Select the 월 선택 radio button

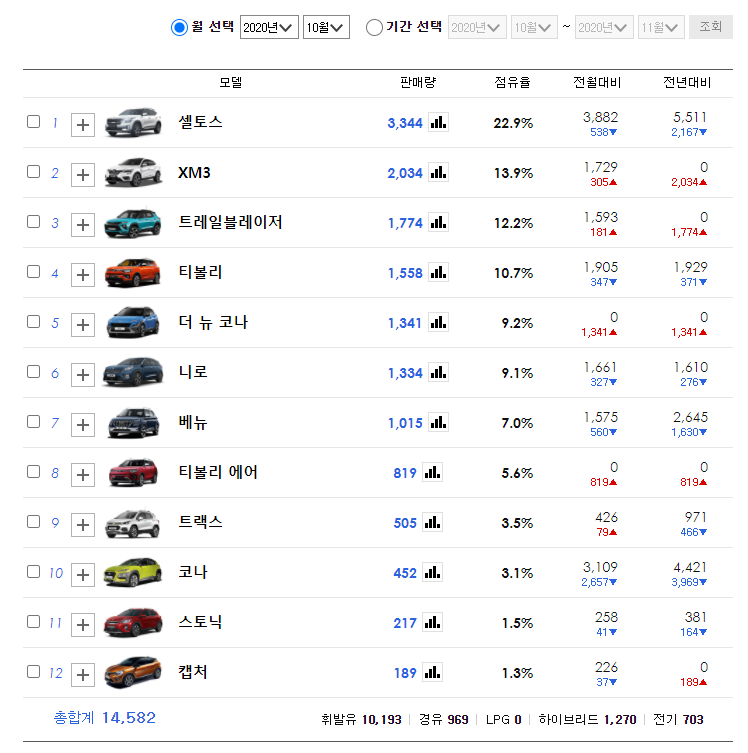coord(179,27)
